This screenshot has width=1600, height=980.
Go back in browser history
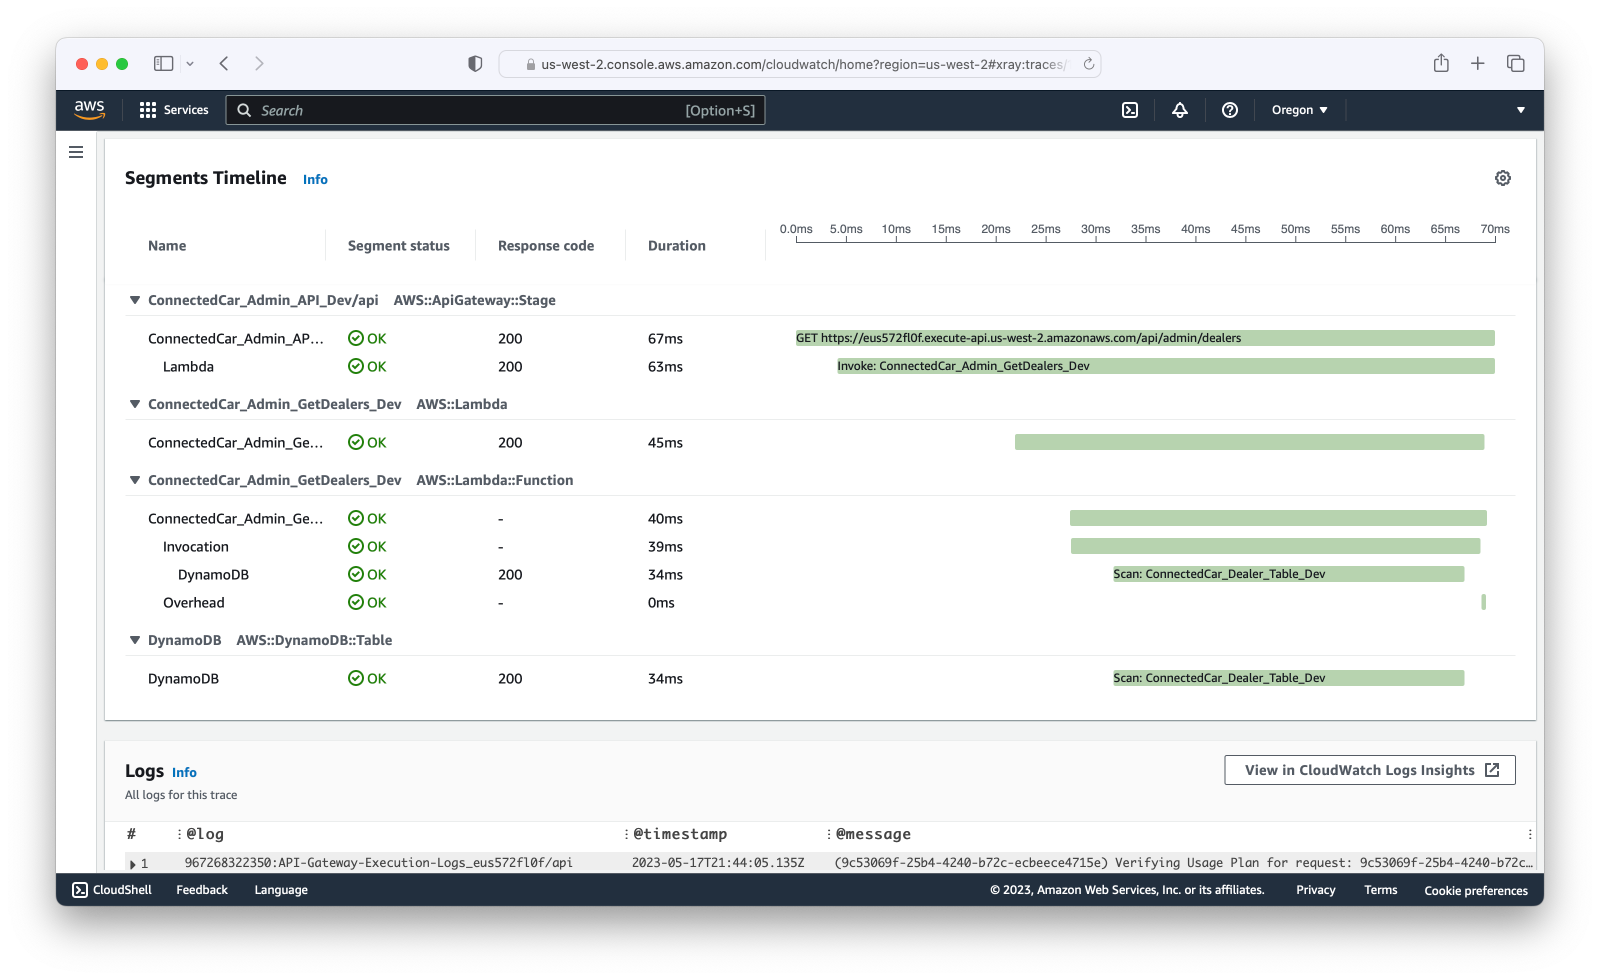224,64
